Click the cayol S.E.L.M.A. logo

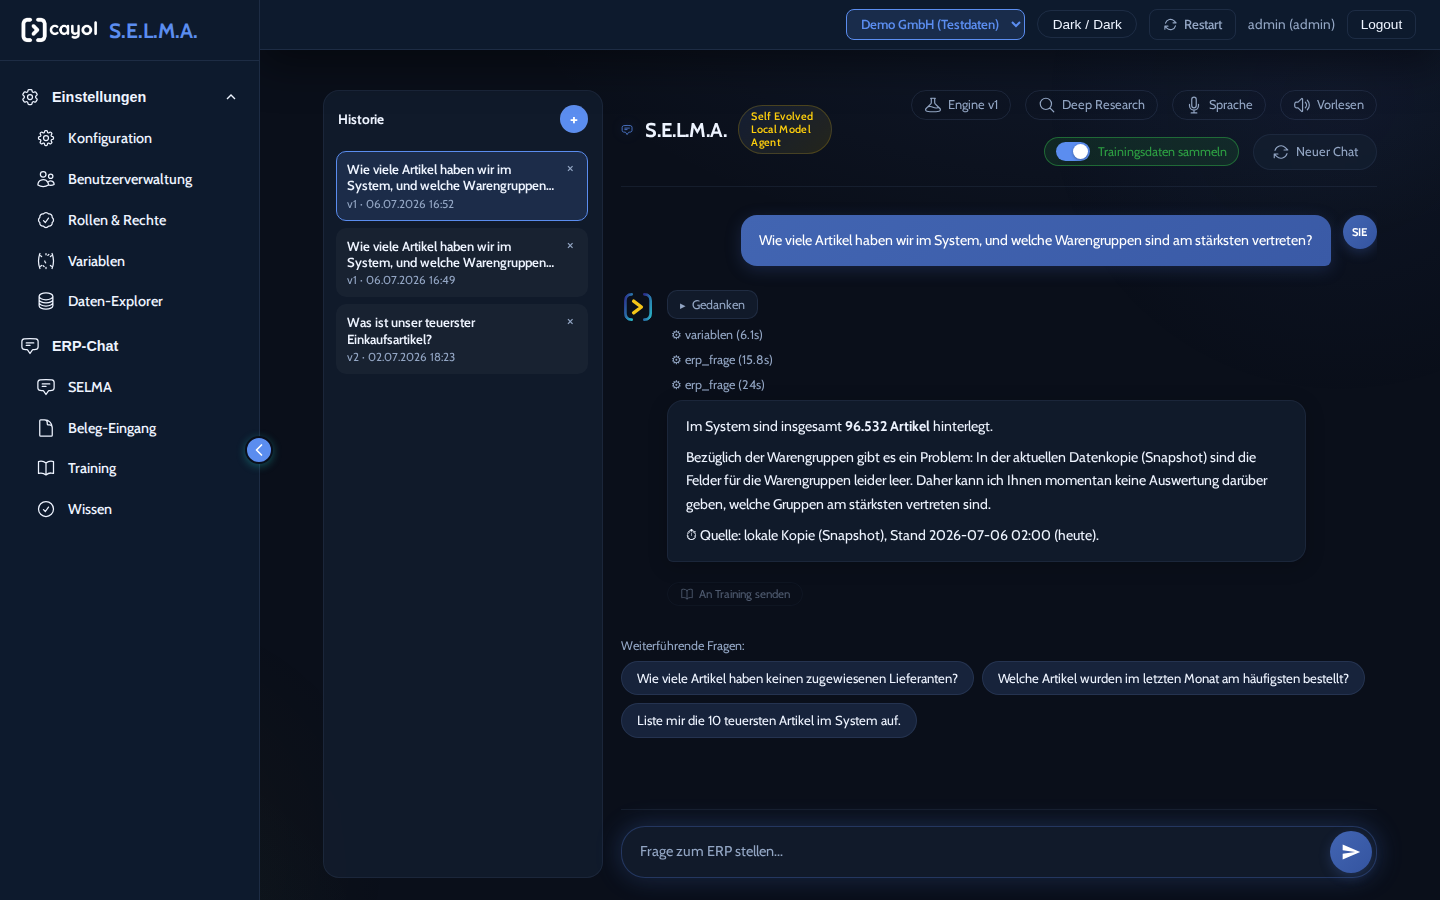coord(109,30)
